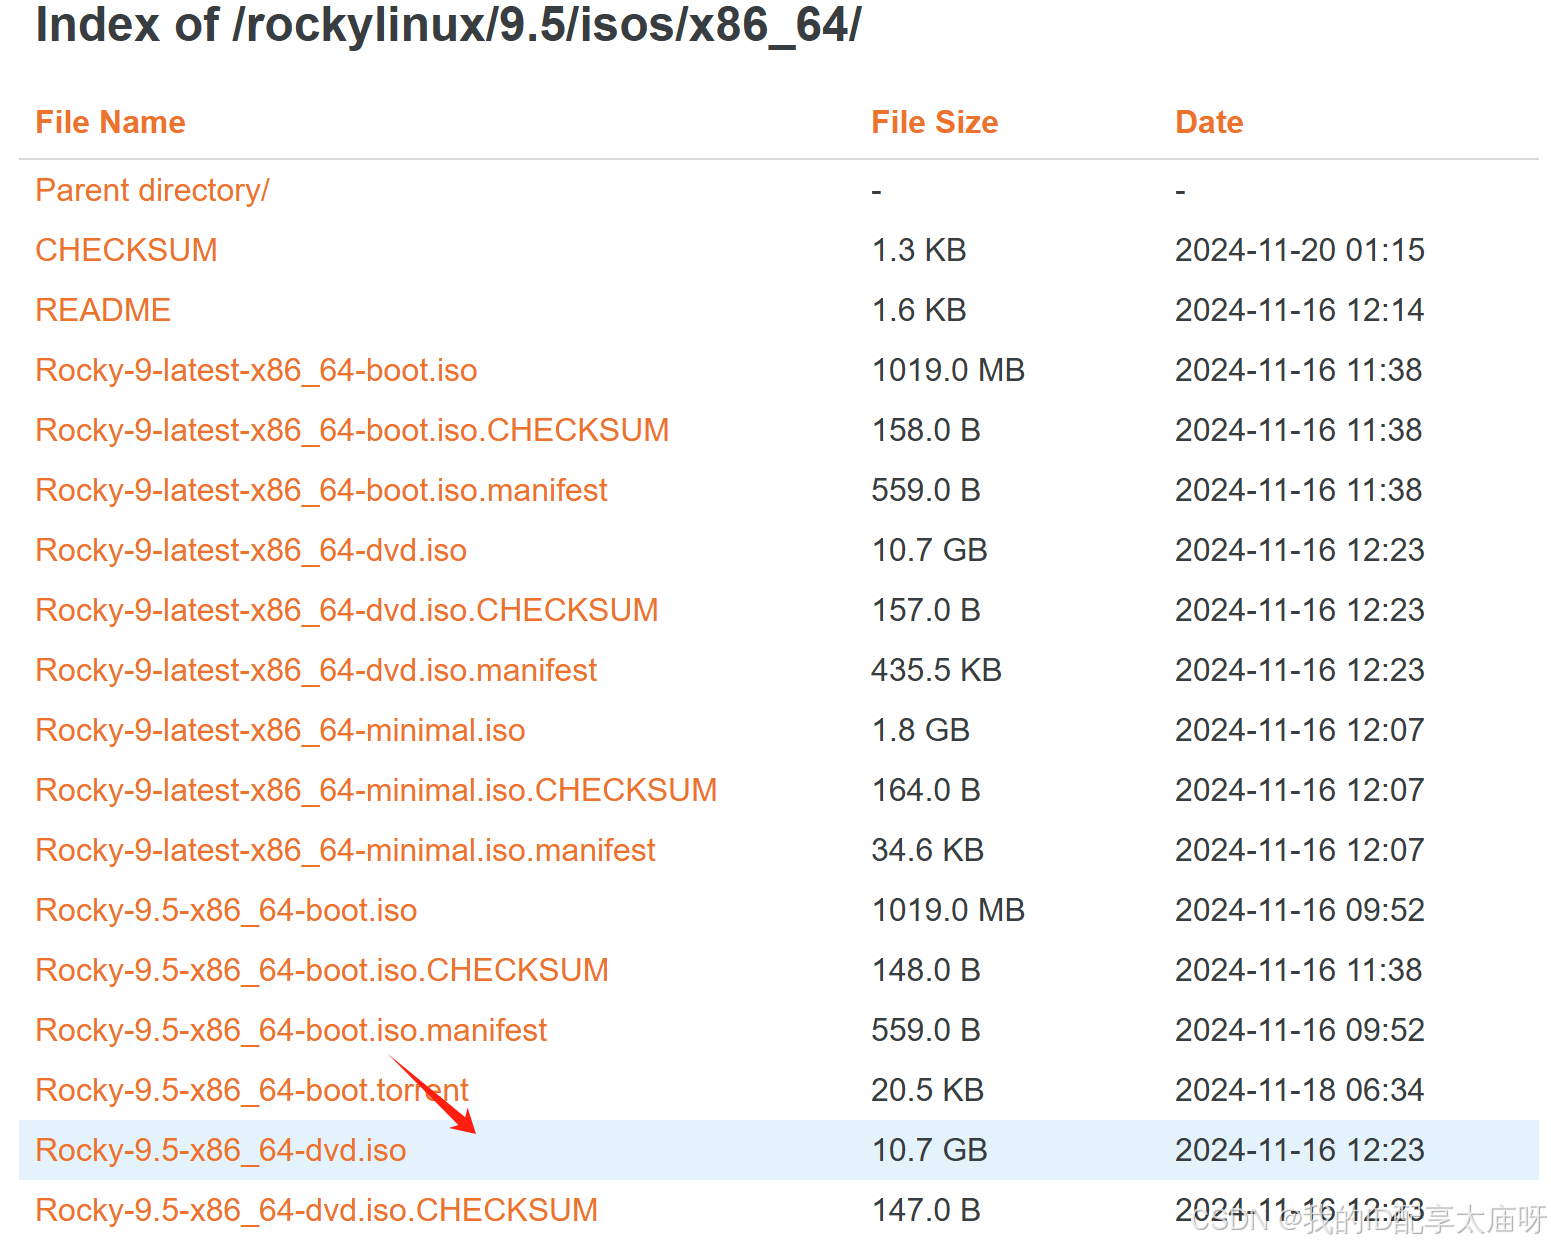Select the date 2024-11-16 09:52 for Rocky-9.5 boot.iso
Screen dimensions: 1551x1247
pyautogui.click(x=1300, y=910)
